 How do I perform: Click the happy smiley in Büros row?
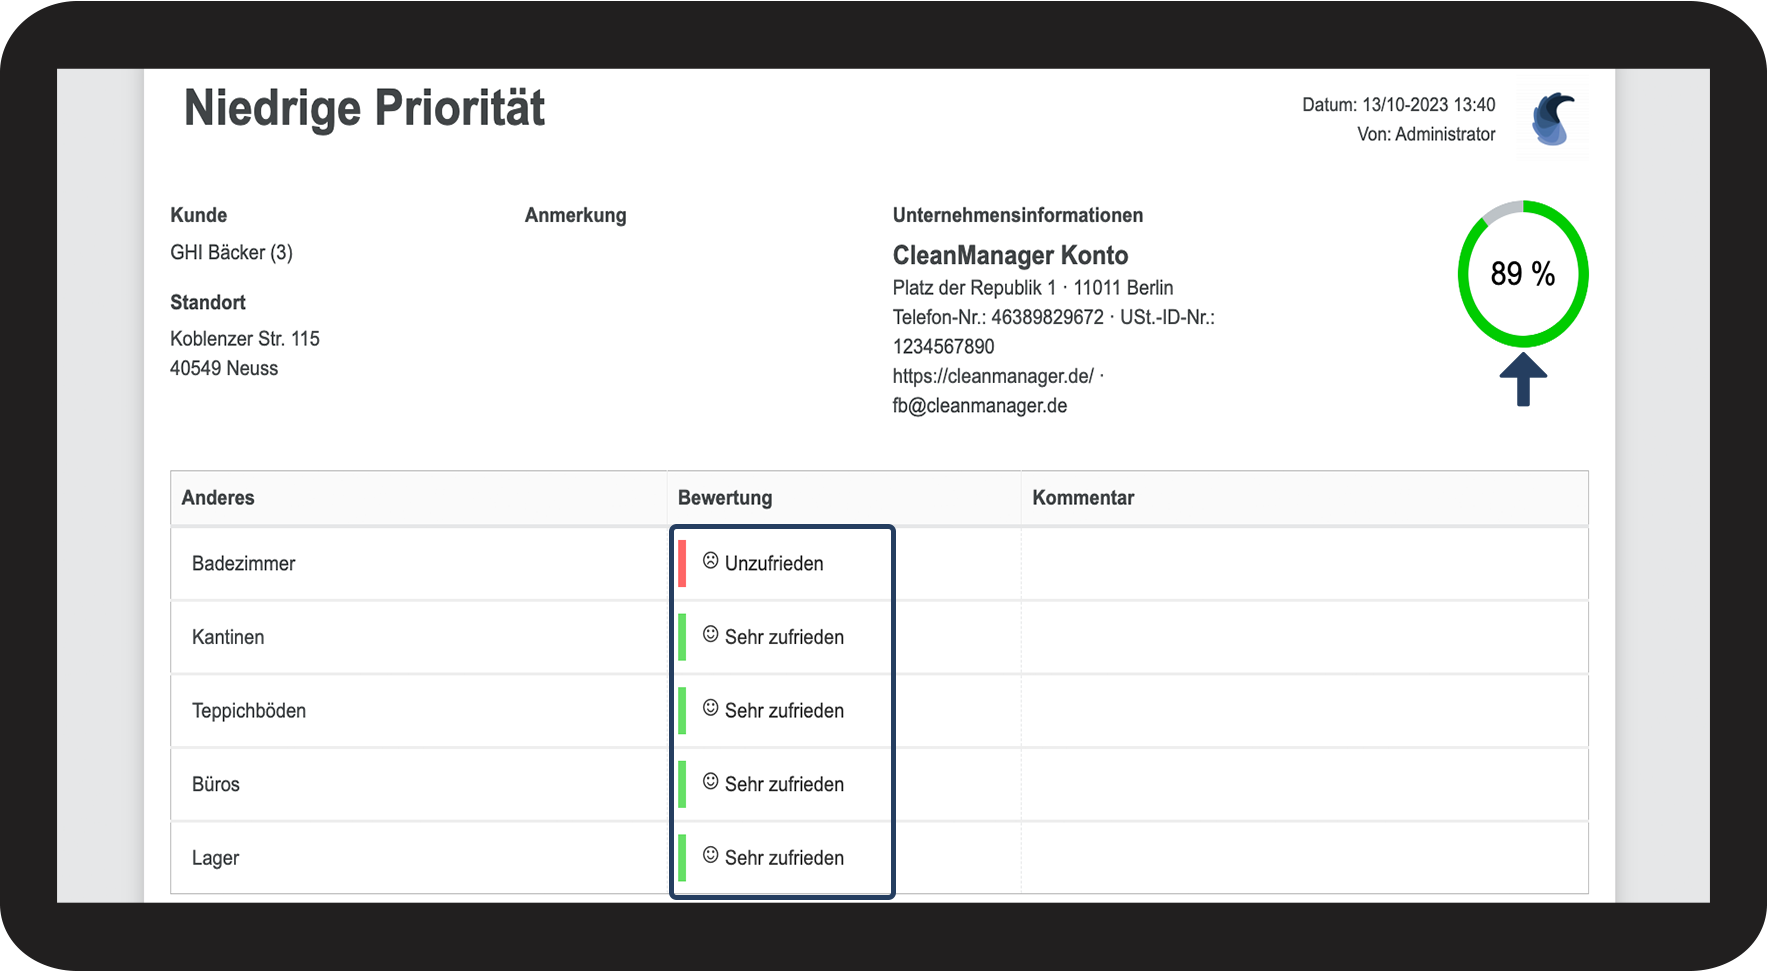click(x=710, y=782)
